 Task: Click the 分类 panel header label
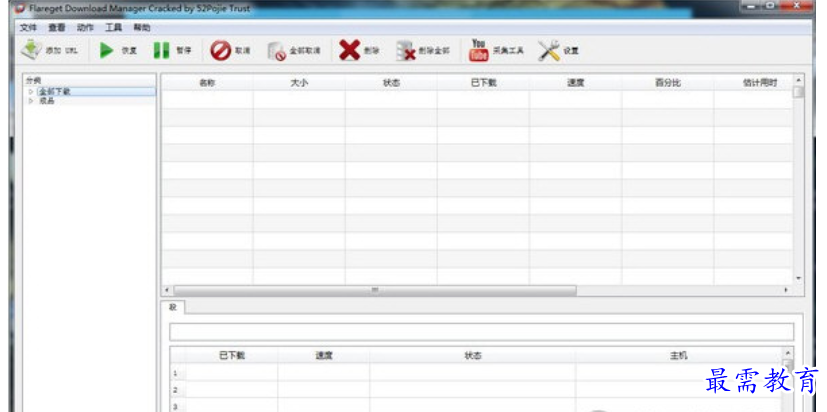34,81
